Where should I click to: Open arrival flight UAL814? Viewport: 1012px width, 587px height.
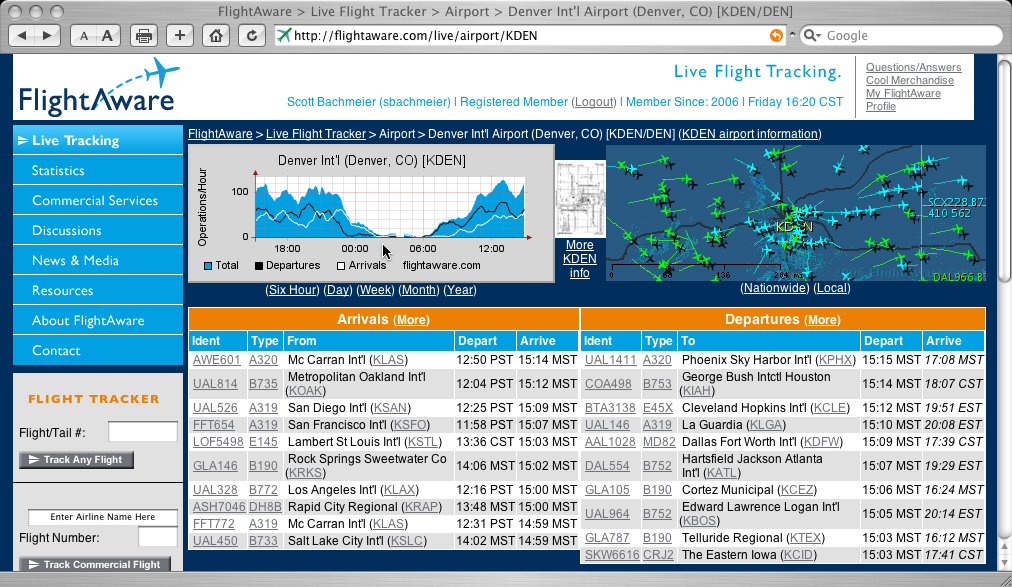coord(215,384)
